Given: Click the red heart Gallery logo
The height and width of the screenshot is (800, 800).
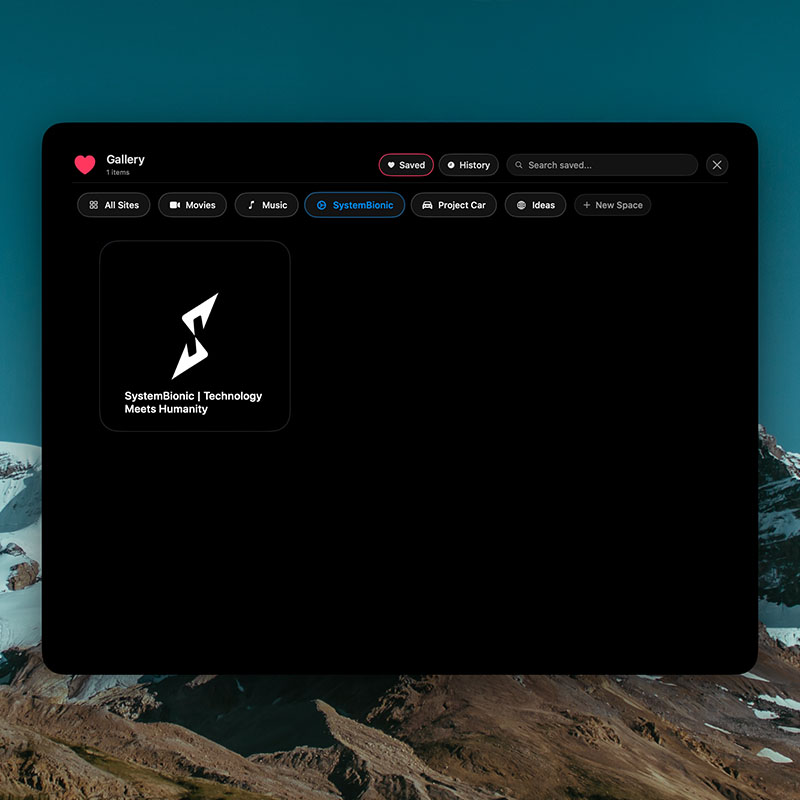Looking at the screenshot, I should pyautogui.click(x=85, y=165).
